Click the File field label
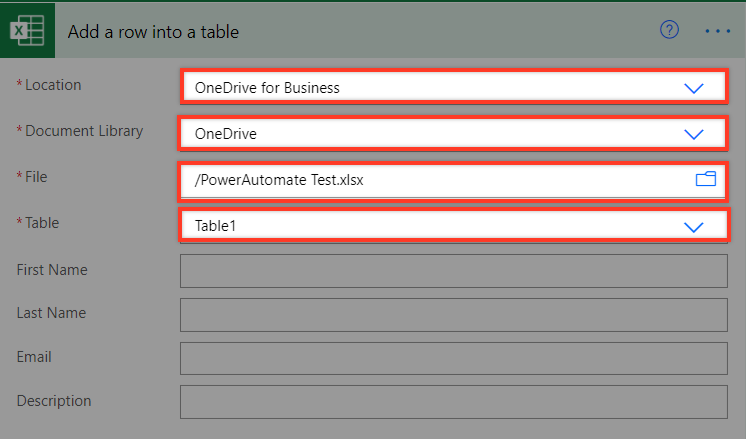The height and width of the screenshot is (439, 746). (x=36, y=177)
